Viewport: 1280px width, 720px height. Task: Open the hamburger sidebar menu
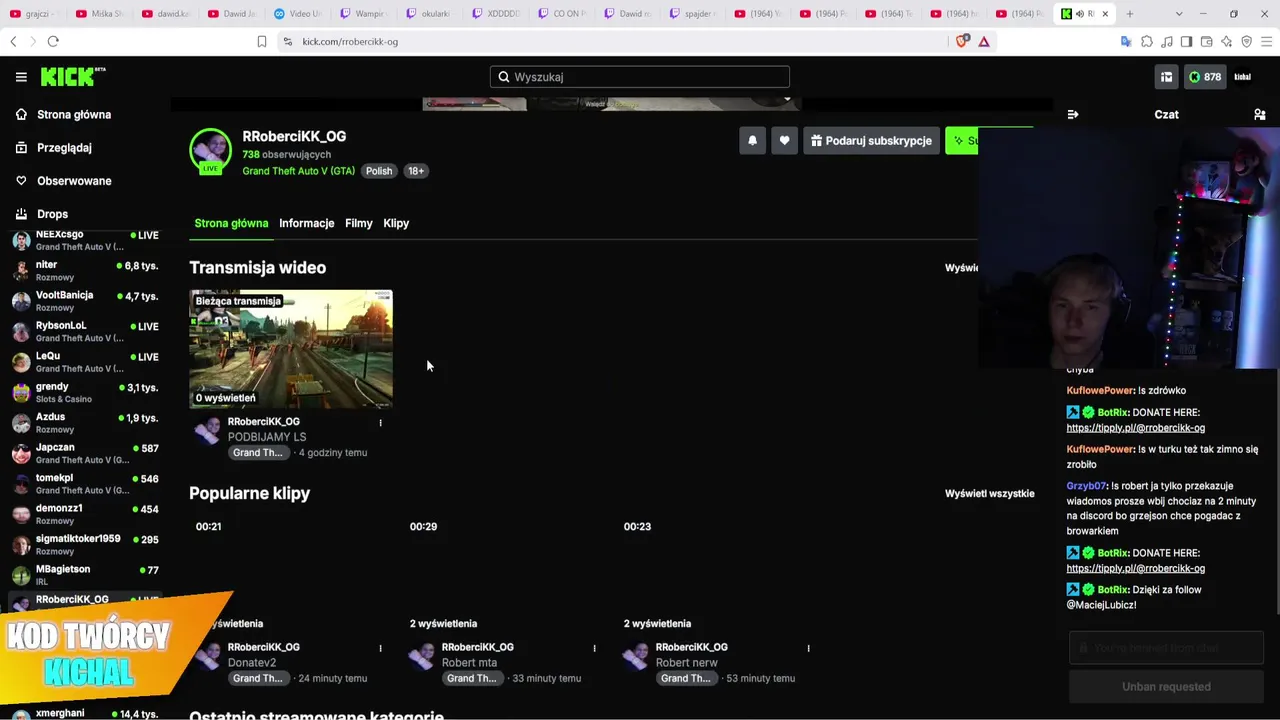(21, 77)
